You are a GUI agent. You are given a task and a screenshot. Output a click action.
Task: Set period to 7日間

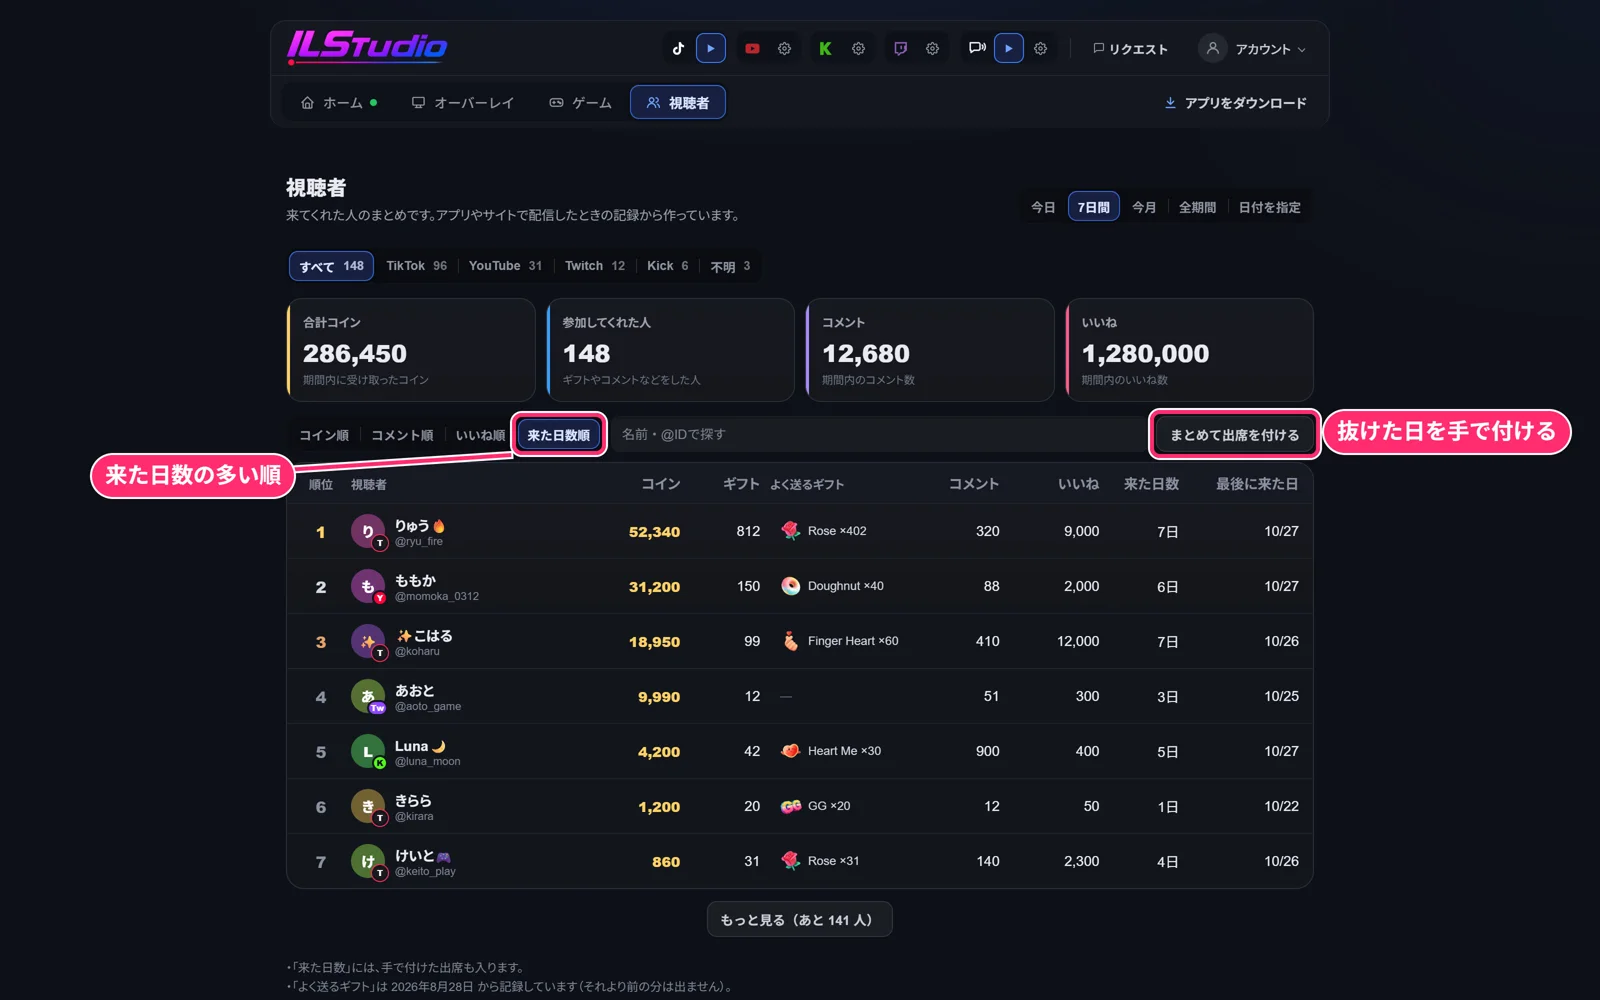[x=1094, y=207]
